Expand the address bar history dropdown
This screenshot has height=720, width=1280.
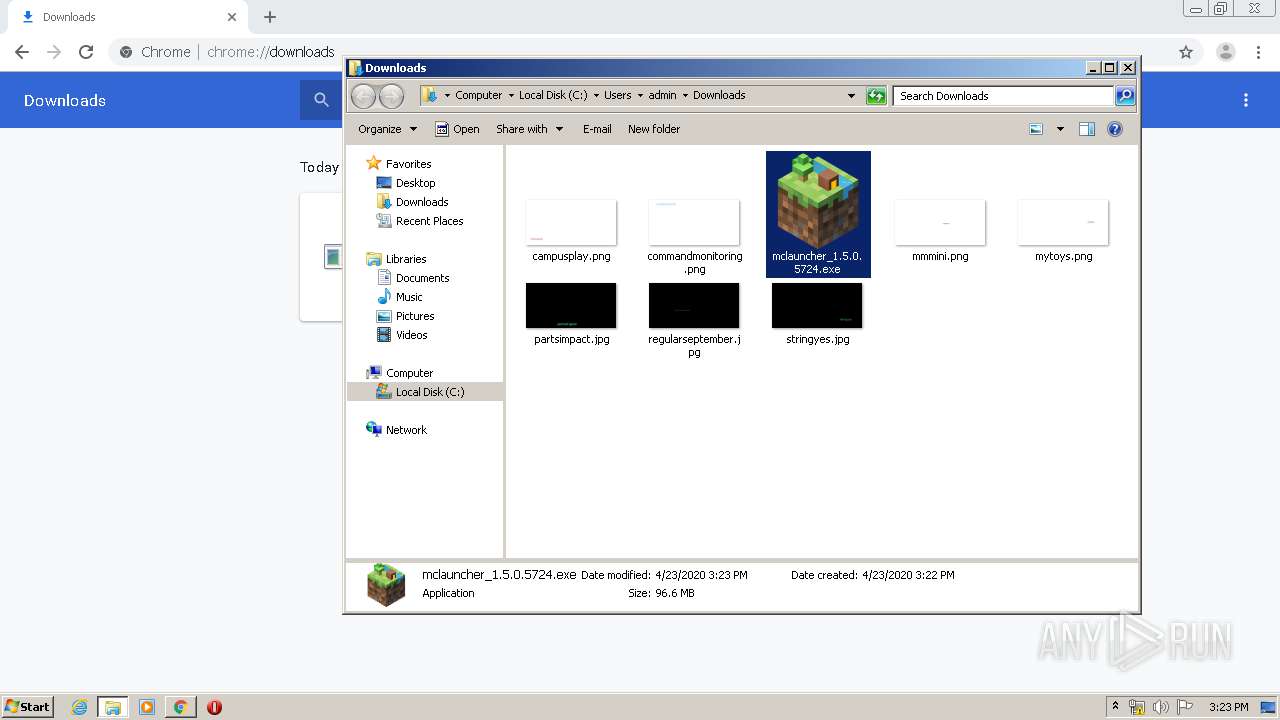click(851, 96)
